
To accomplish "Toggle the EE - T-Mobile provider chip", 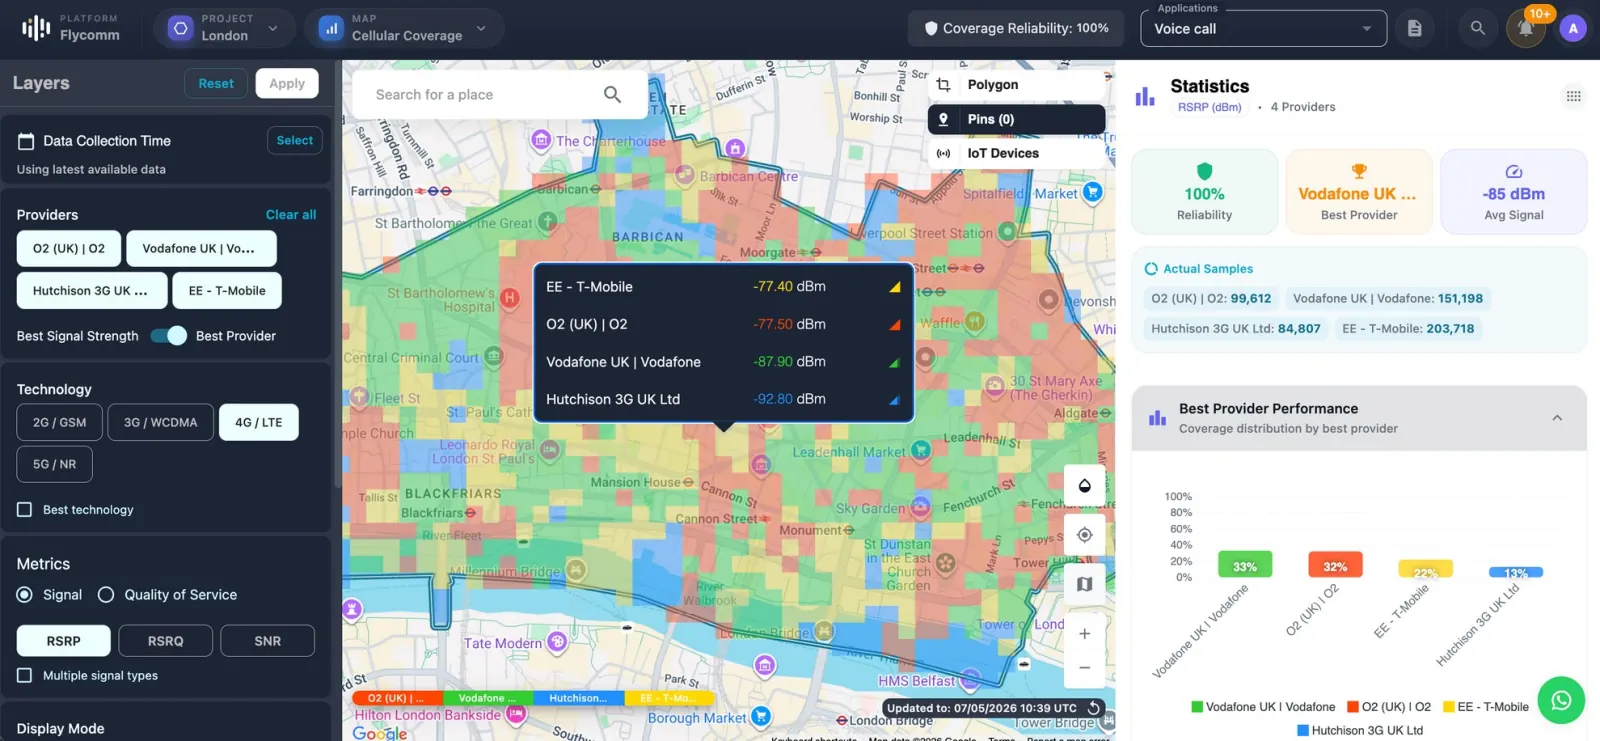I will (228, 291).
